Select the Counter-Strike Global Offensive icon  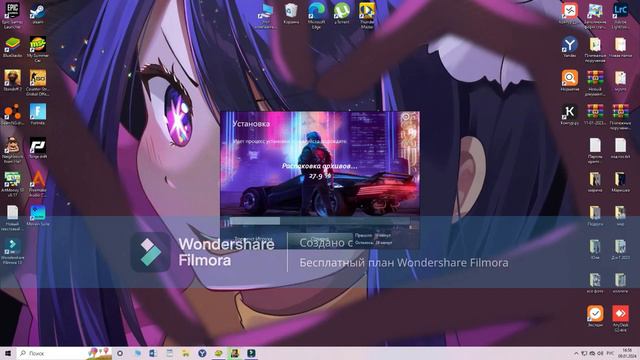tap(38, 83)
